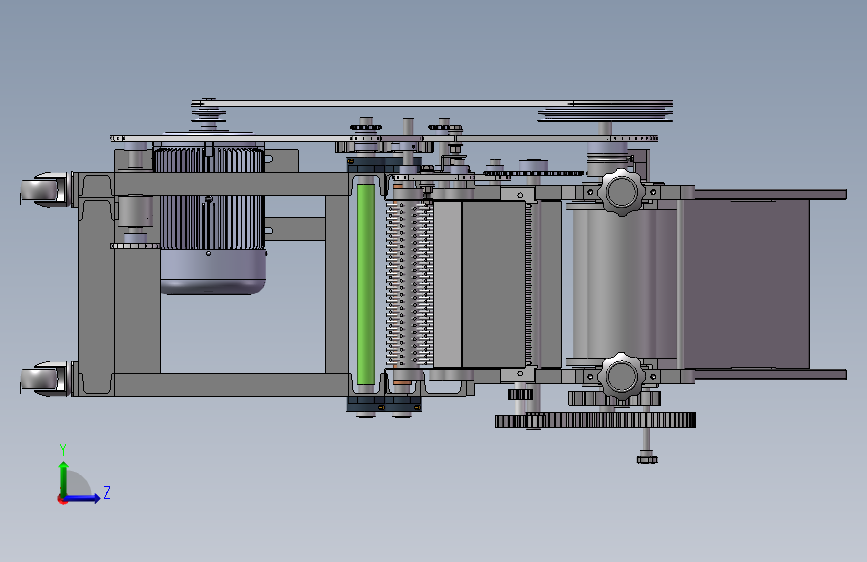Viewport: 867px width, 562px height.
Task: Click the green Y axis arrow of the triad
Action: [64, 478]
